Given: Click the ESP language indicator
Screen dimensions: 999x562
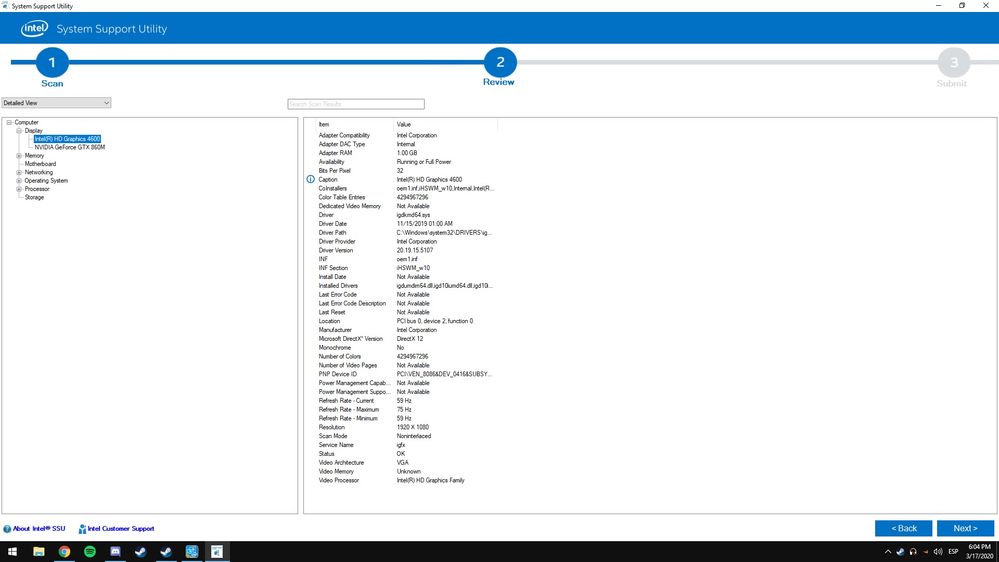Looking at the screenshot, I should point(953,552).
